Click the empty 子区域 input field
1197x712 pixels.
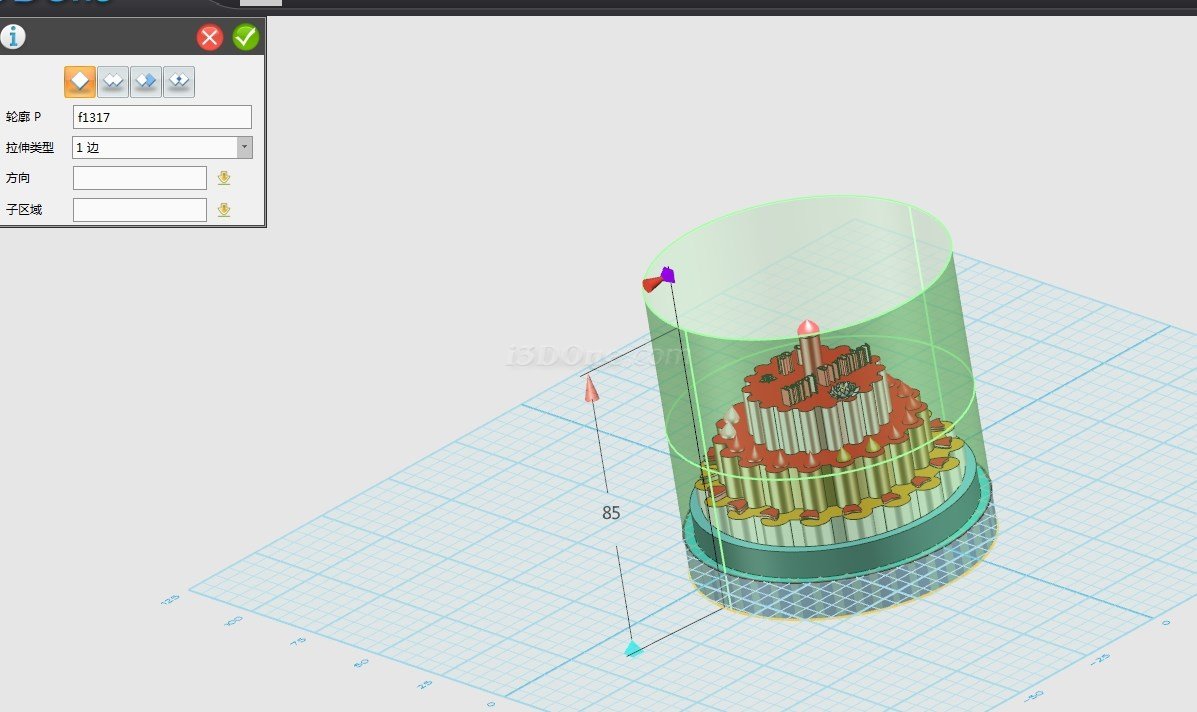click(140, 210)
